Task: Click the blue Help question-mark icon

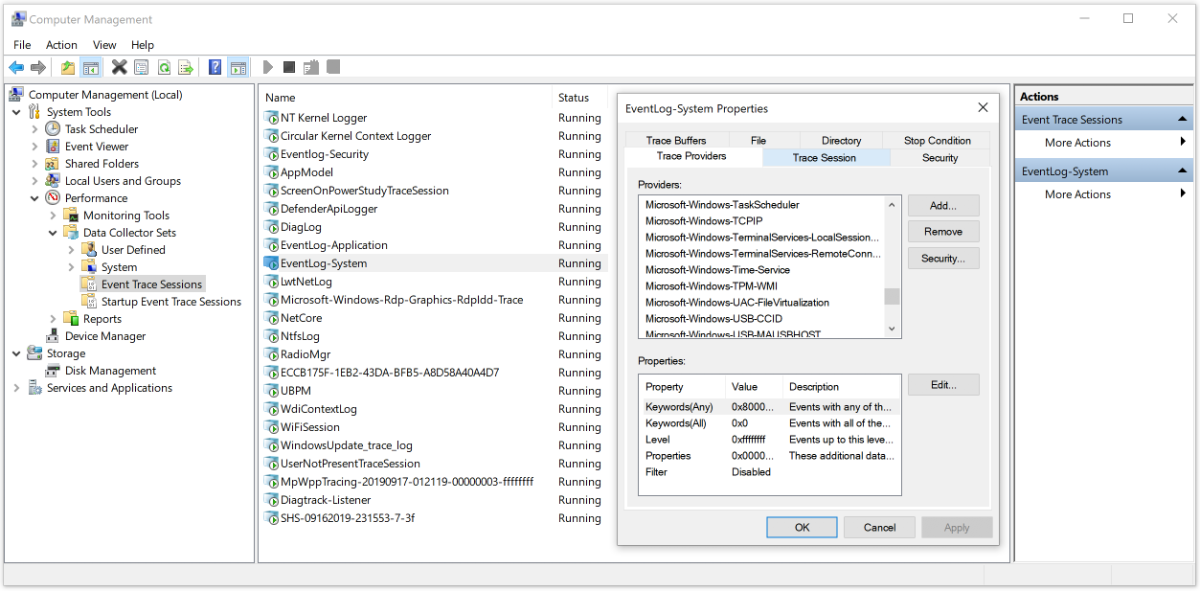Action: tap(215, 67)
